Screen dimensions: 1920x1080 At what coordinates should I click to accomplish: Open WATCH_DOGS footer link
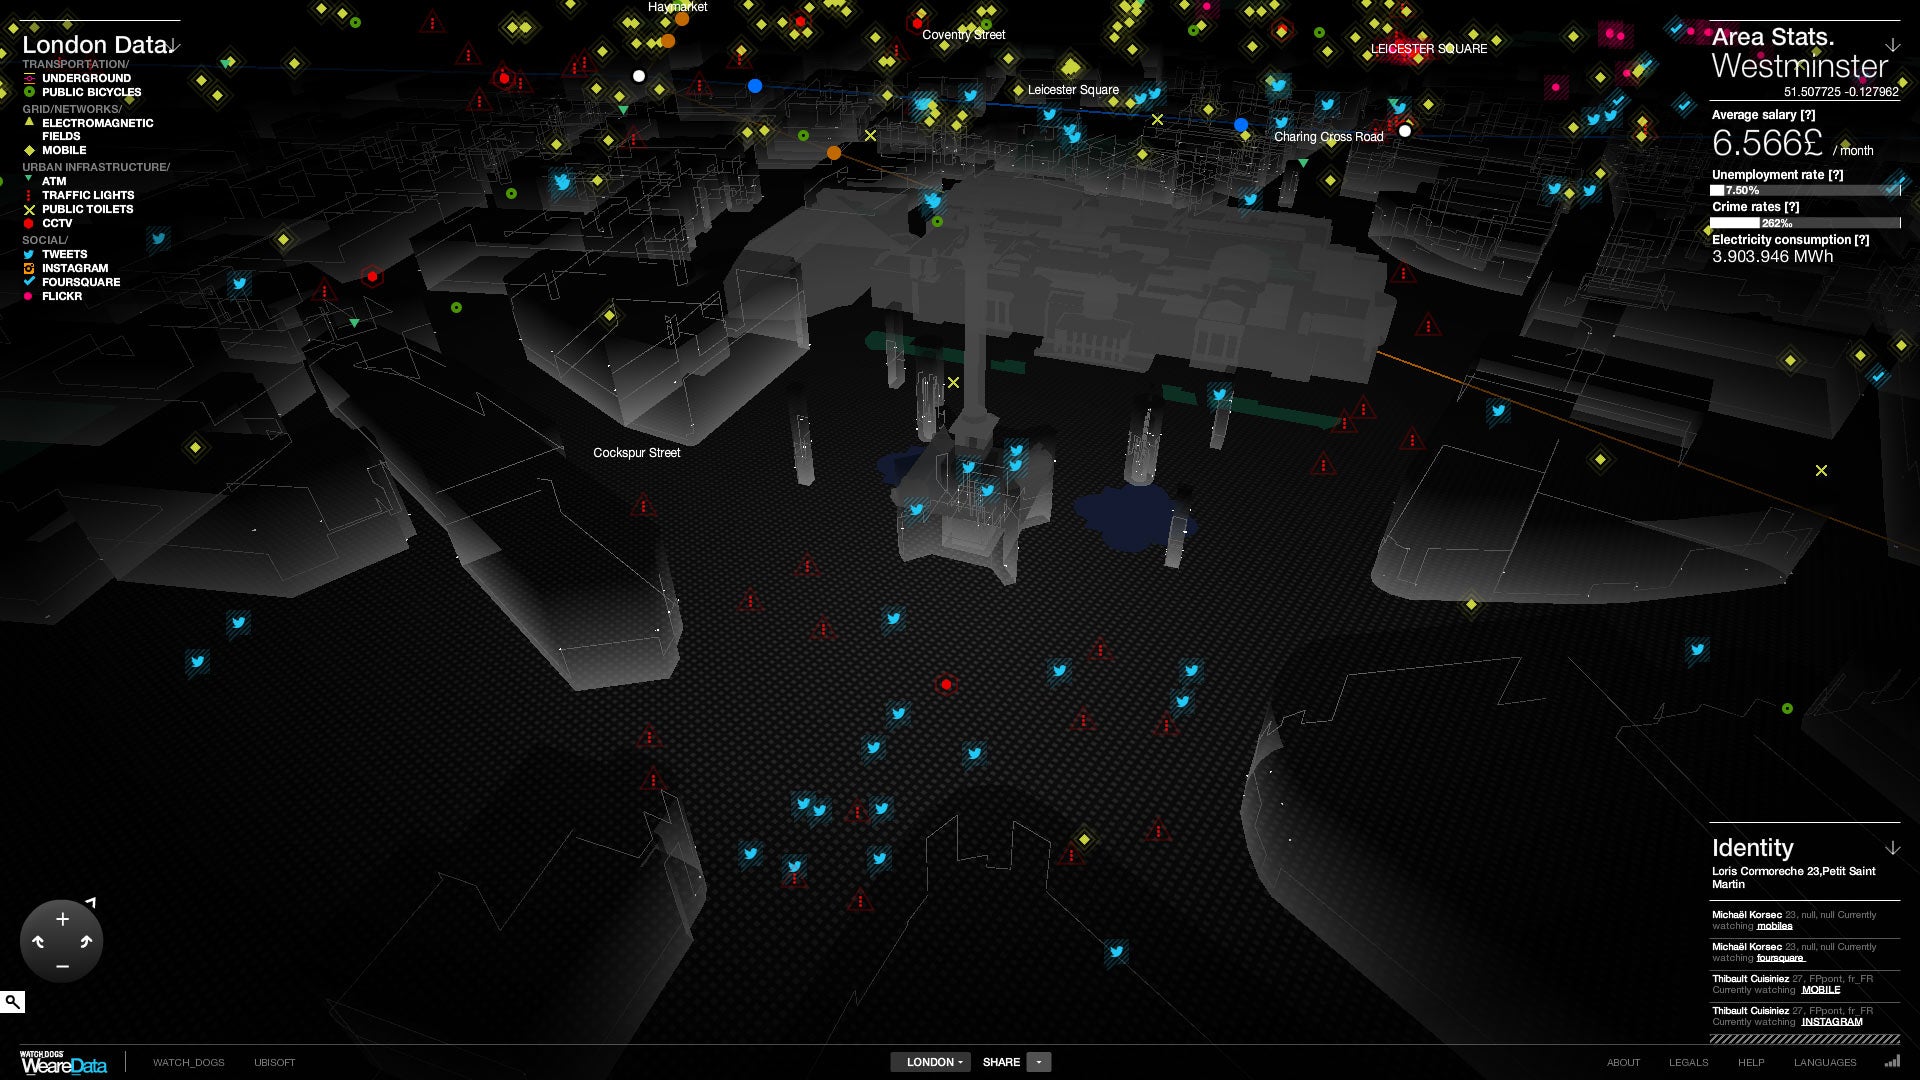point(188,1062)
